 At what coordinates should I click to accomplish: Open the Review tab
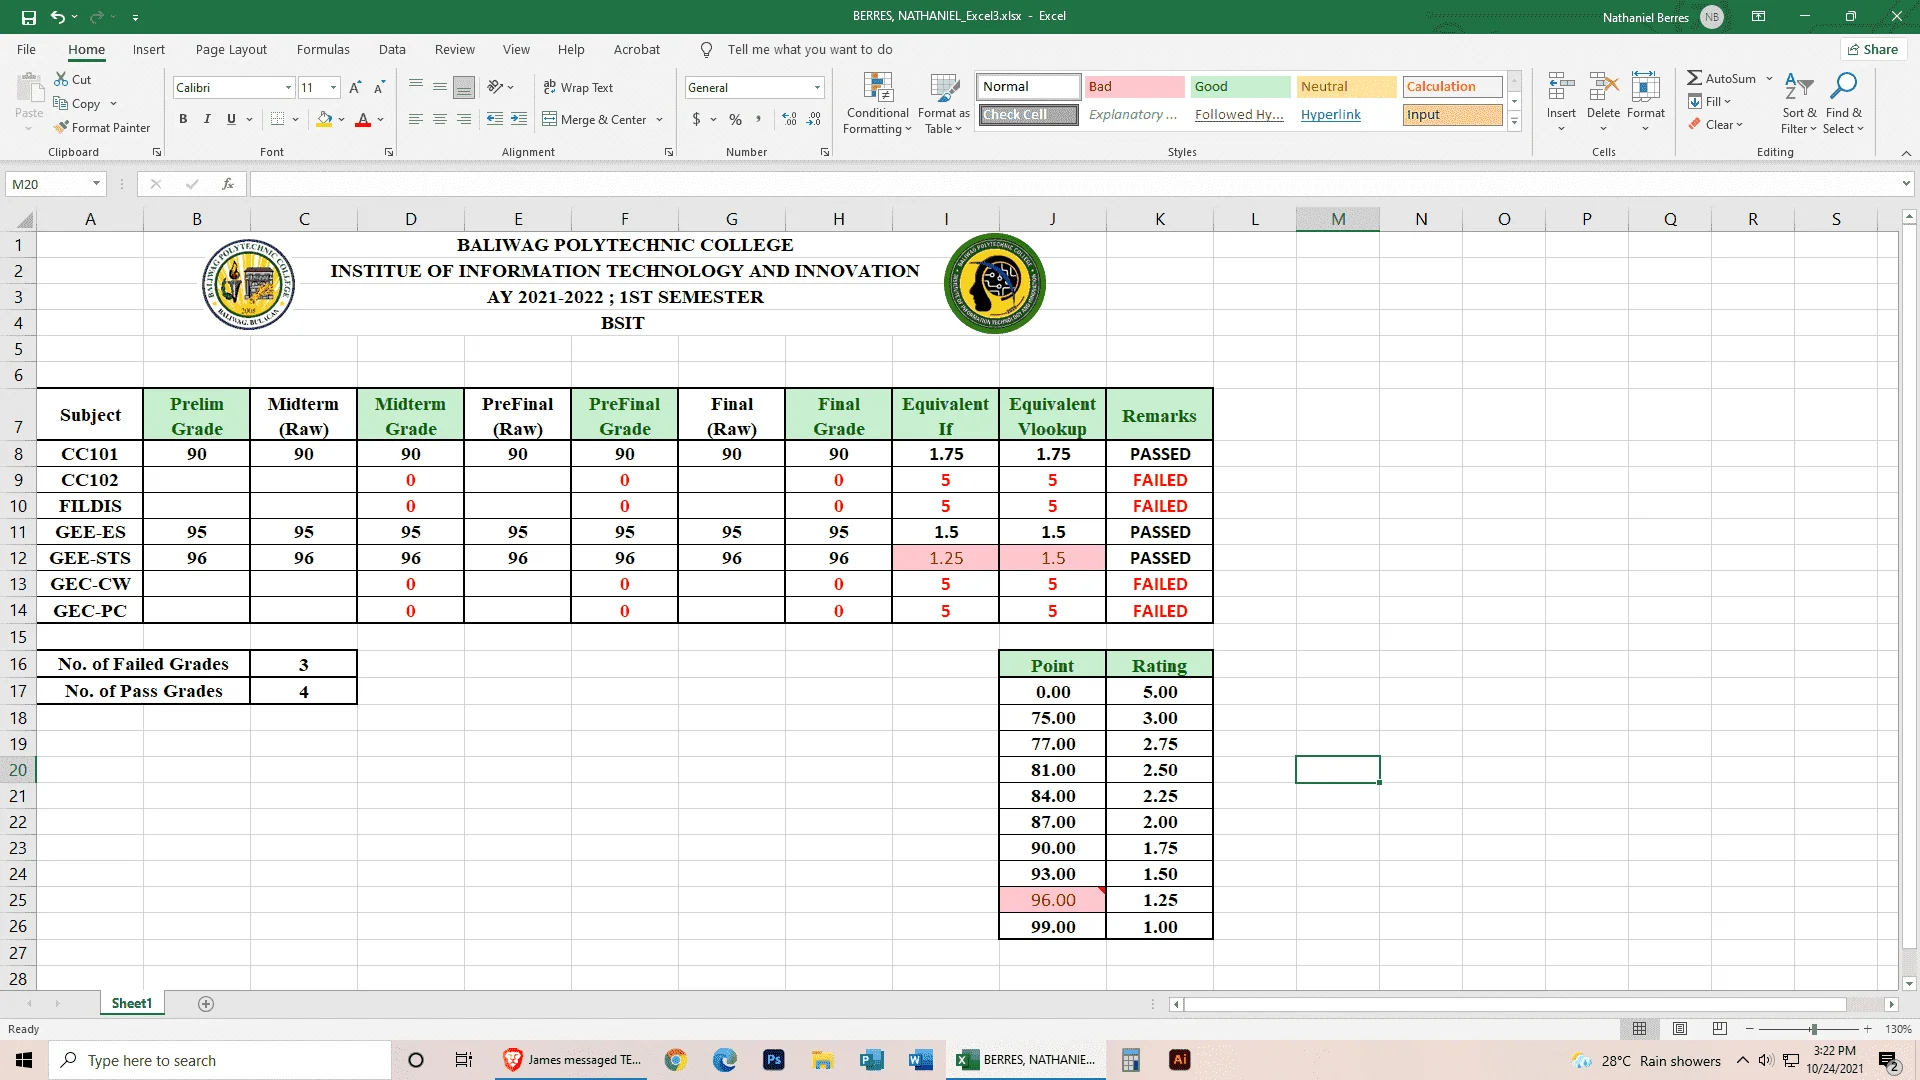coord(455,49)
